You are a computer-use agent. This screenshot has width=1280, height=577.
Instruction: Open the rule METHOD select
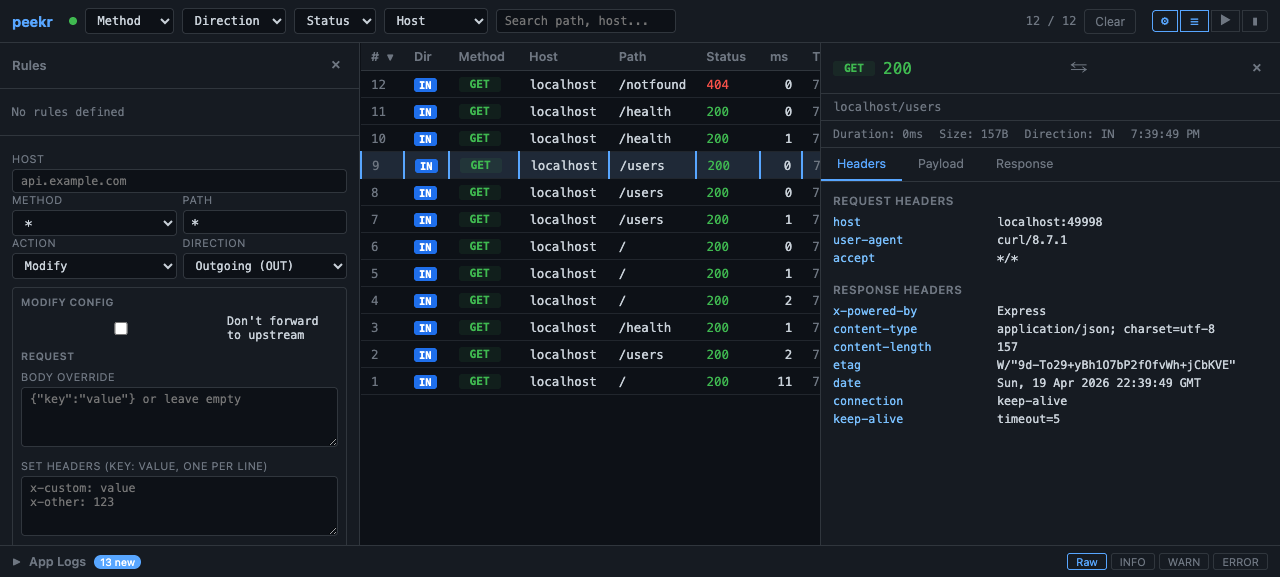point(94,223)
